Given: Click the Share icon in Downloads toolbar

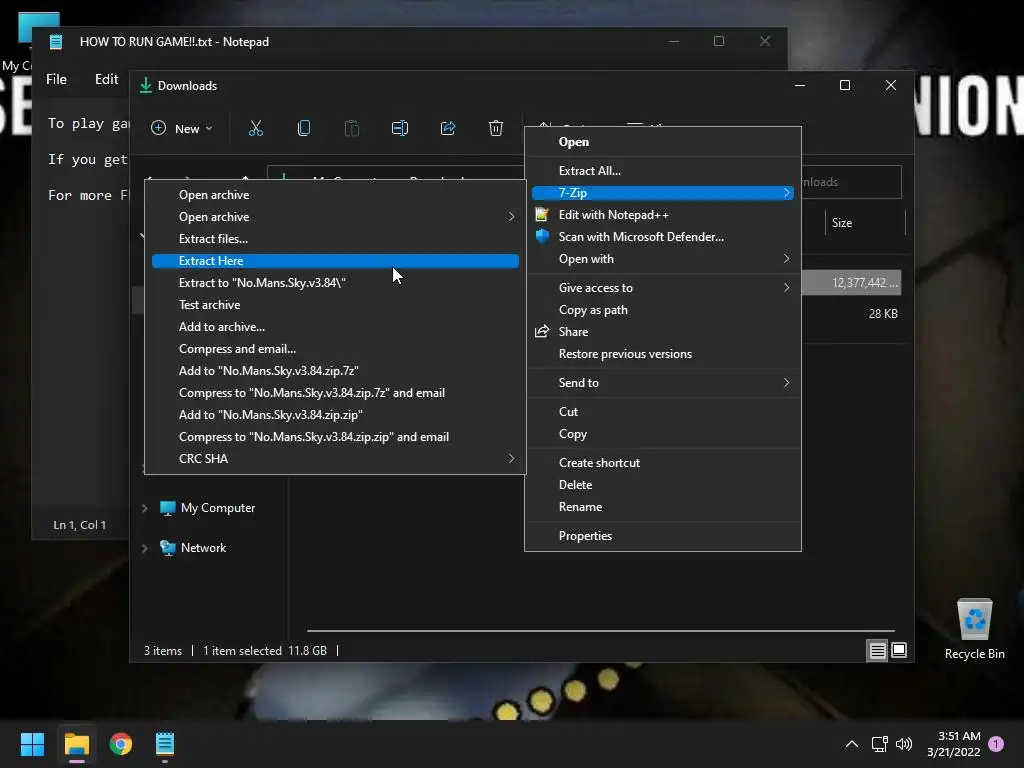Looking at the screenshot, I should pos(448,128).
